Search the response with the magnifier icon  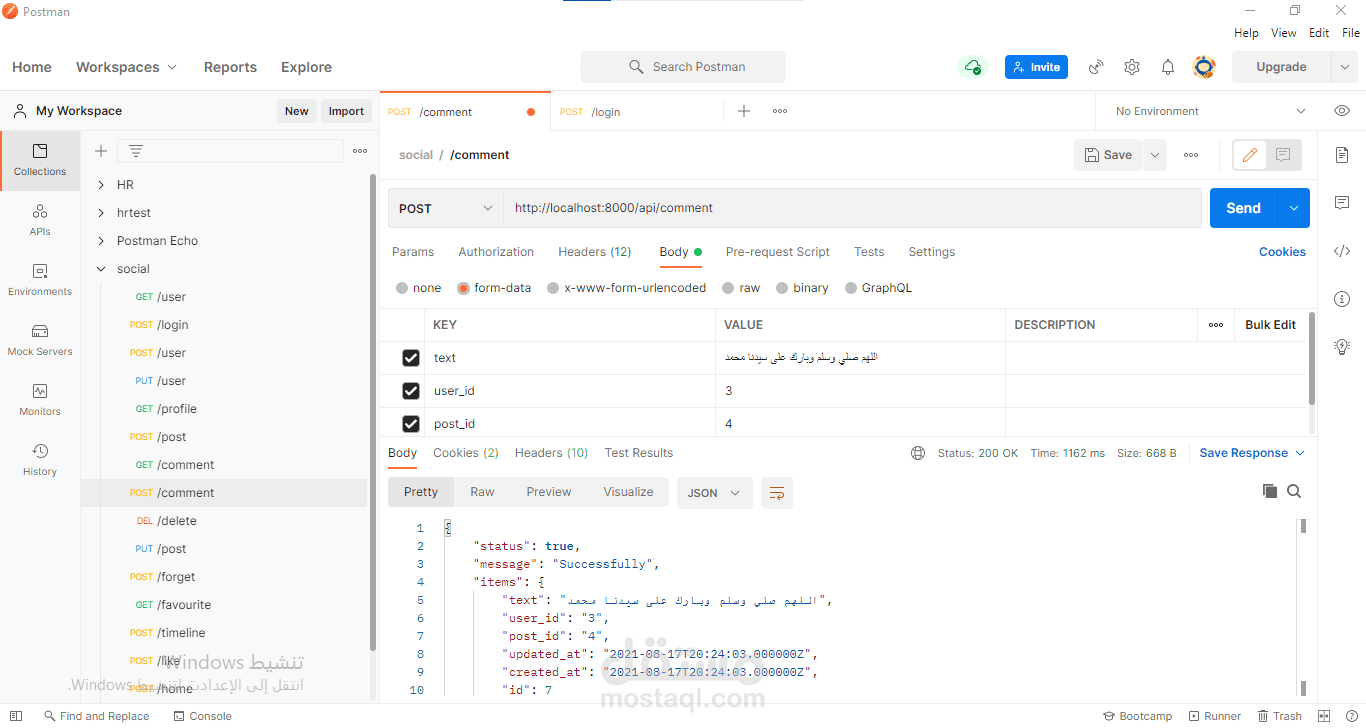(1294, 491)
